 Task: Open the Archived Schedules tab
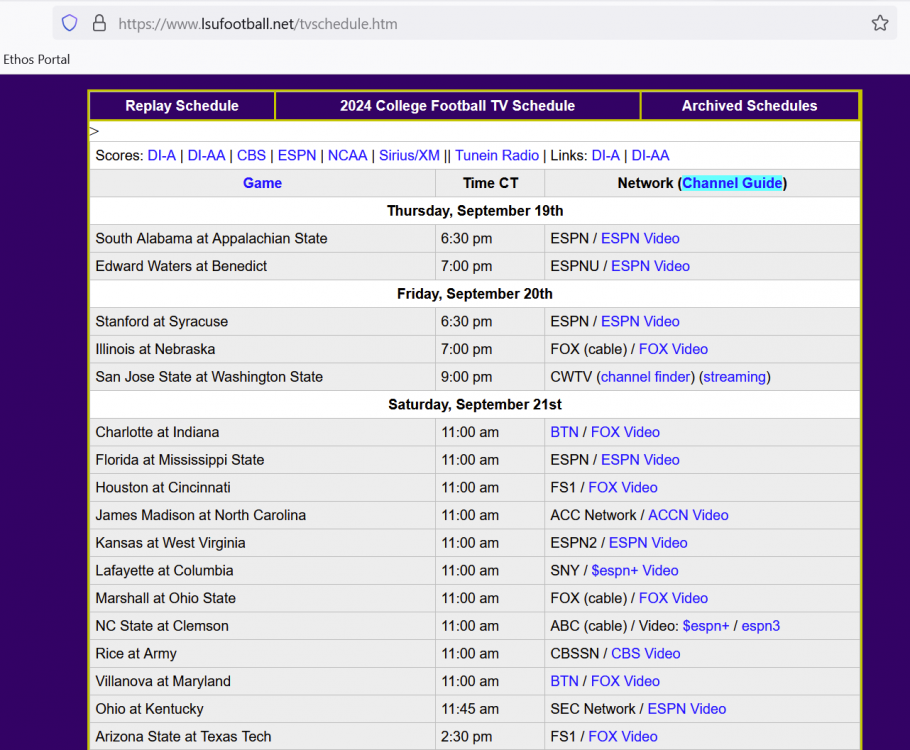click(x=749, y=106)
